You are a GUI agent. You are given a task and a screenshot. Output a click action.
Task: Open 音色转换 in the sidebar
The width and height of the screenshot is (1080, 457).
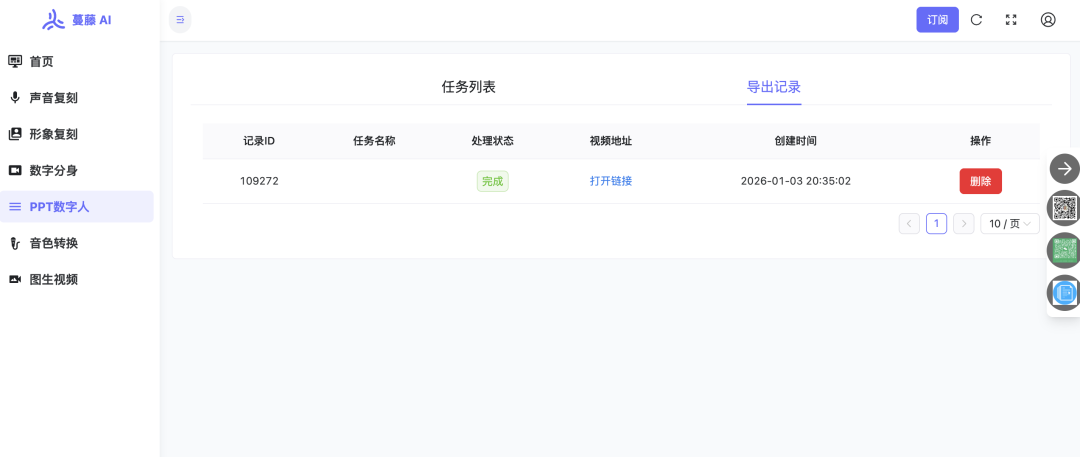(x=76, y=243)
